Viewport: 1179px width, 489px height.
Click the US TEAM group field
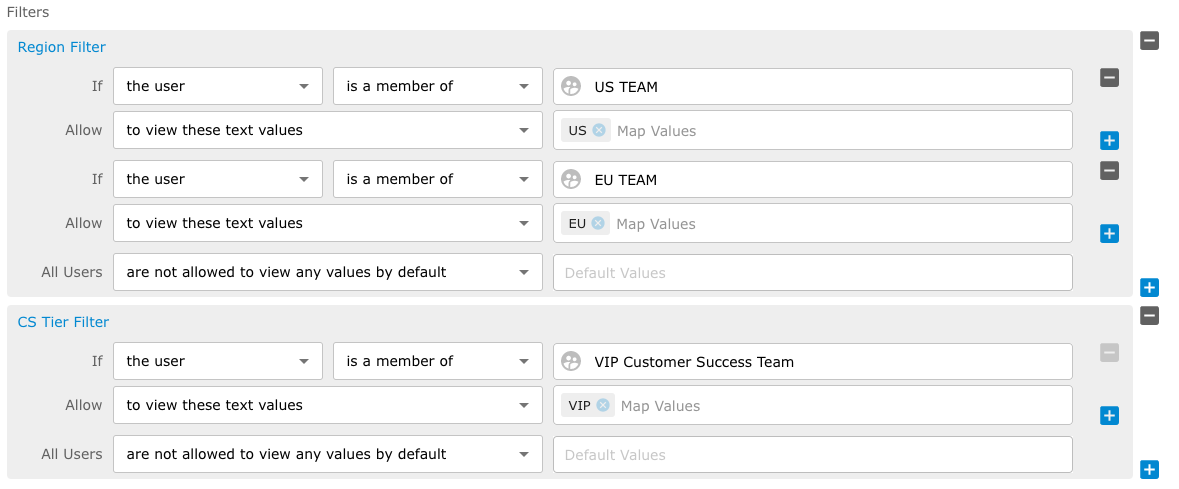pyautogui.click(x=813, y=87)
